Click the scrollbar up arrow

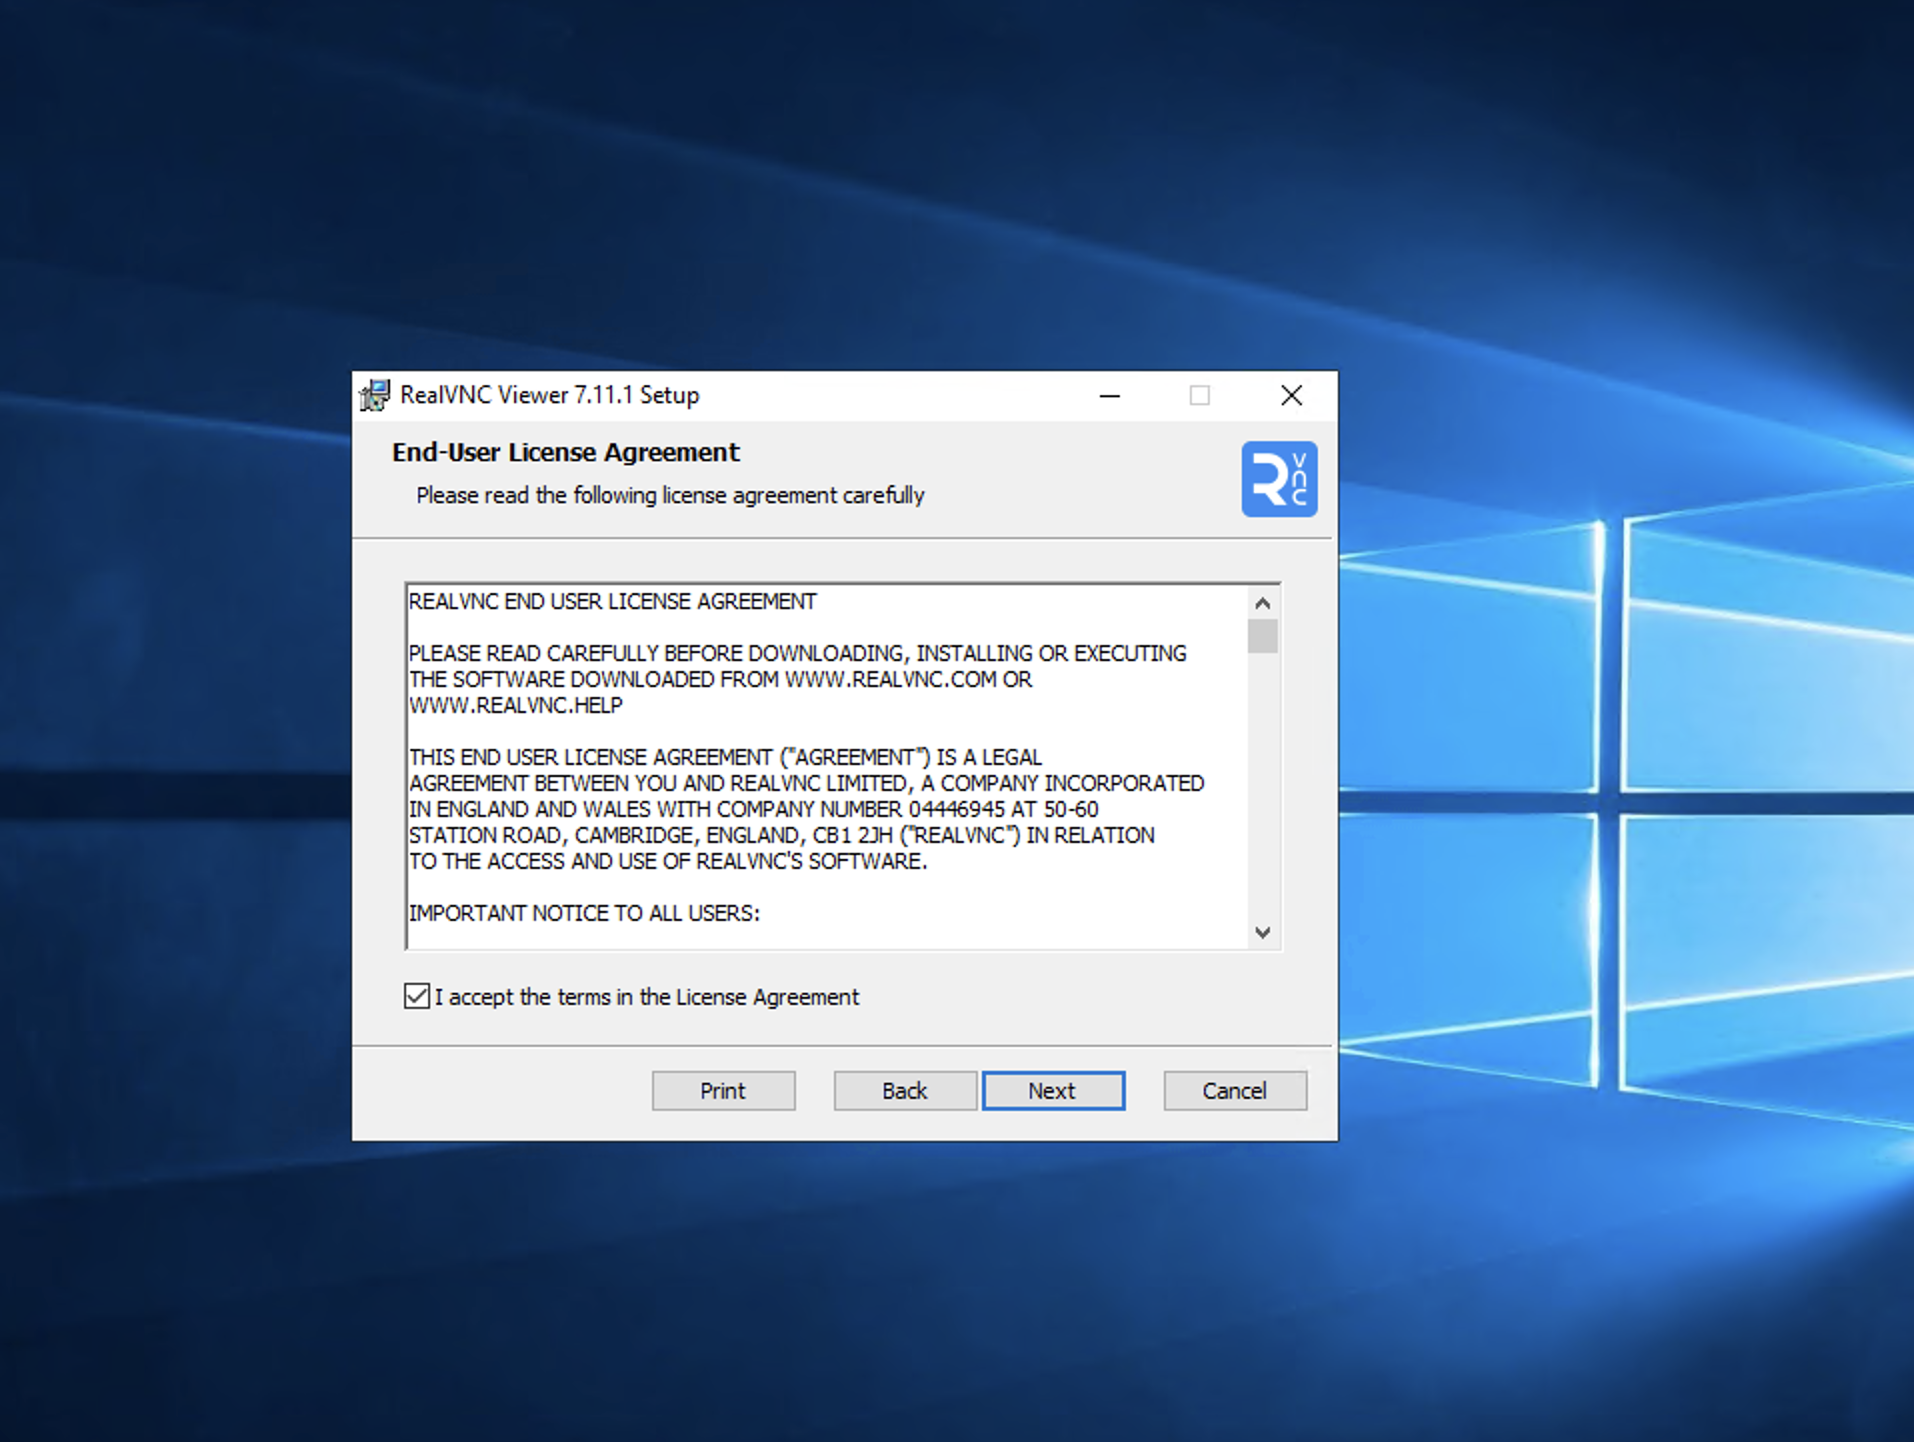[x=1263, y=601]
